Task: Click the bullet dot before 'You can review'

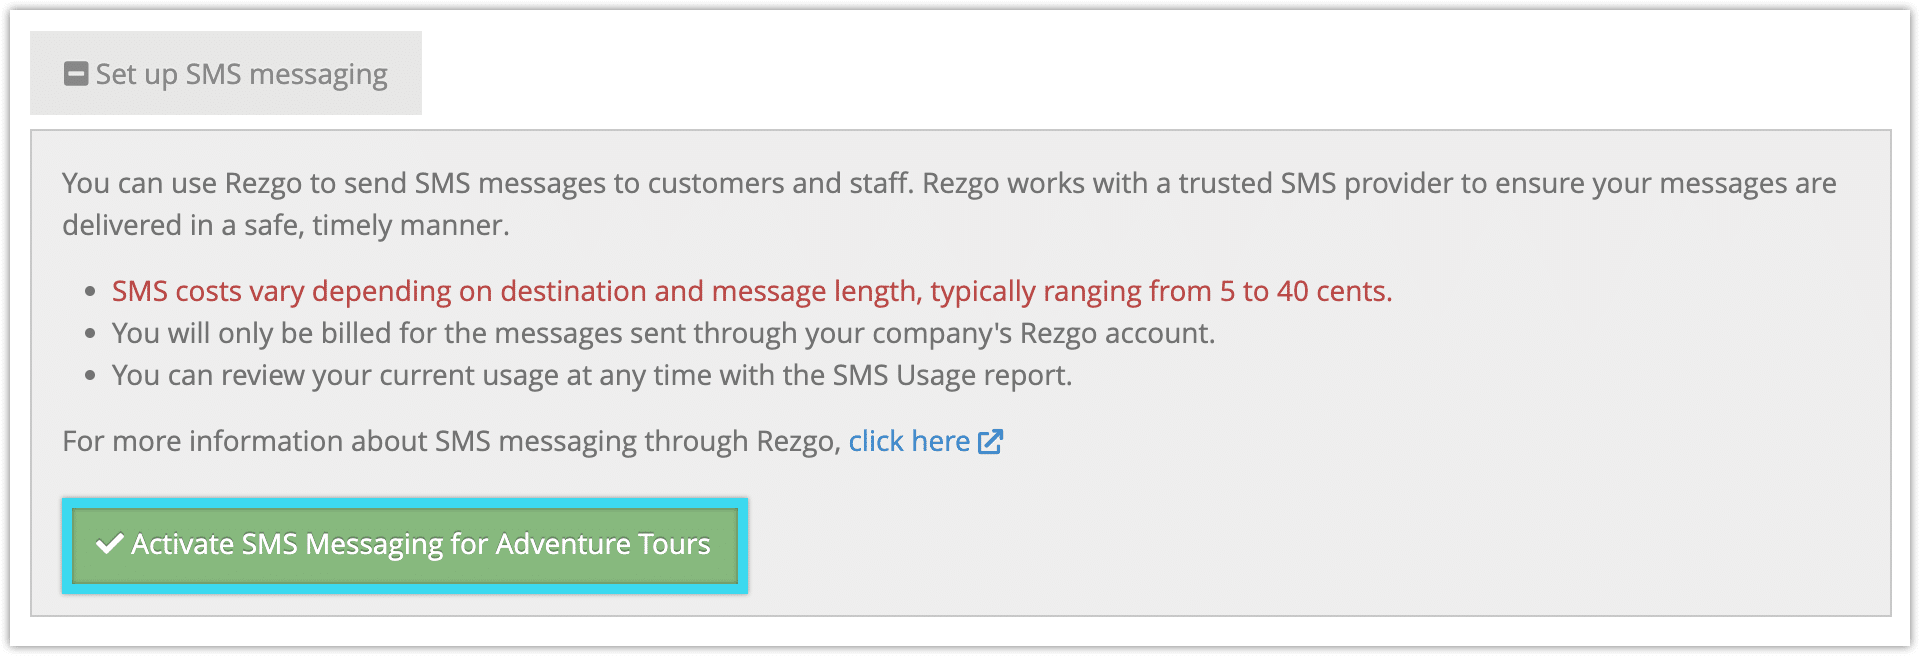Action: click(x=90, y=376)
